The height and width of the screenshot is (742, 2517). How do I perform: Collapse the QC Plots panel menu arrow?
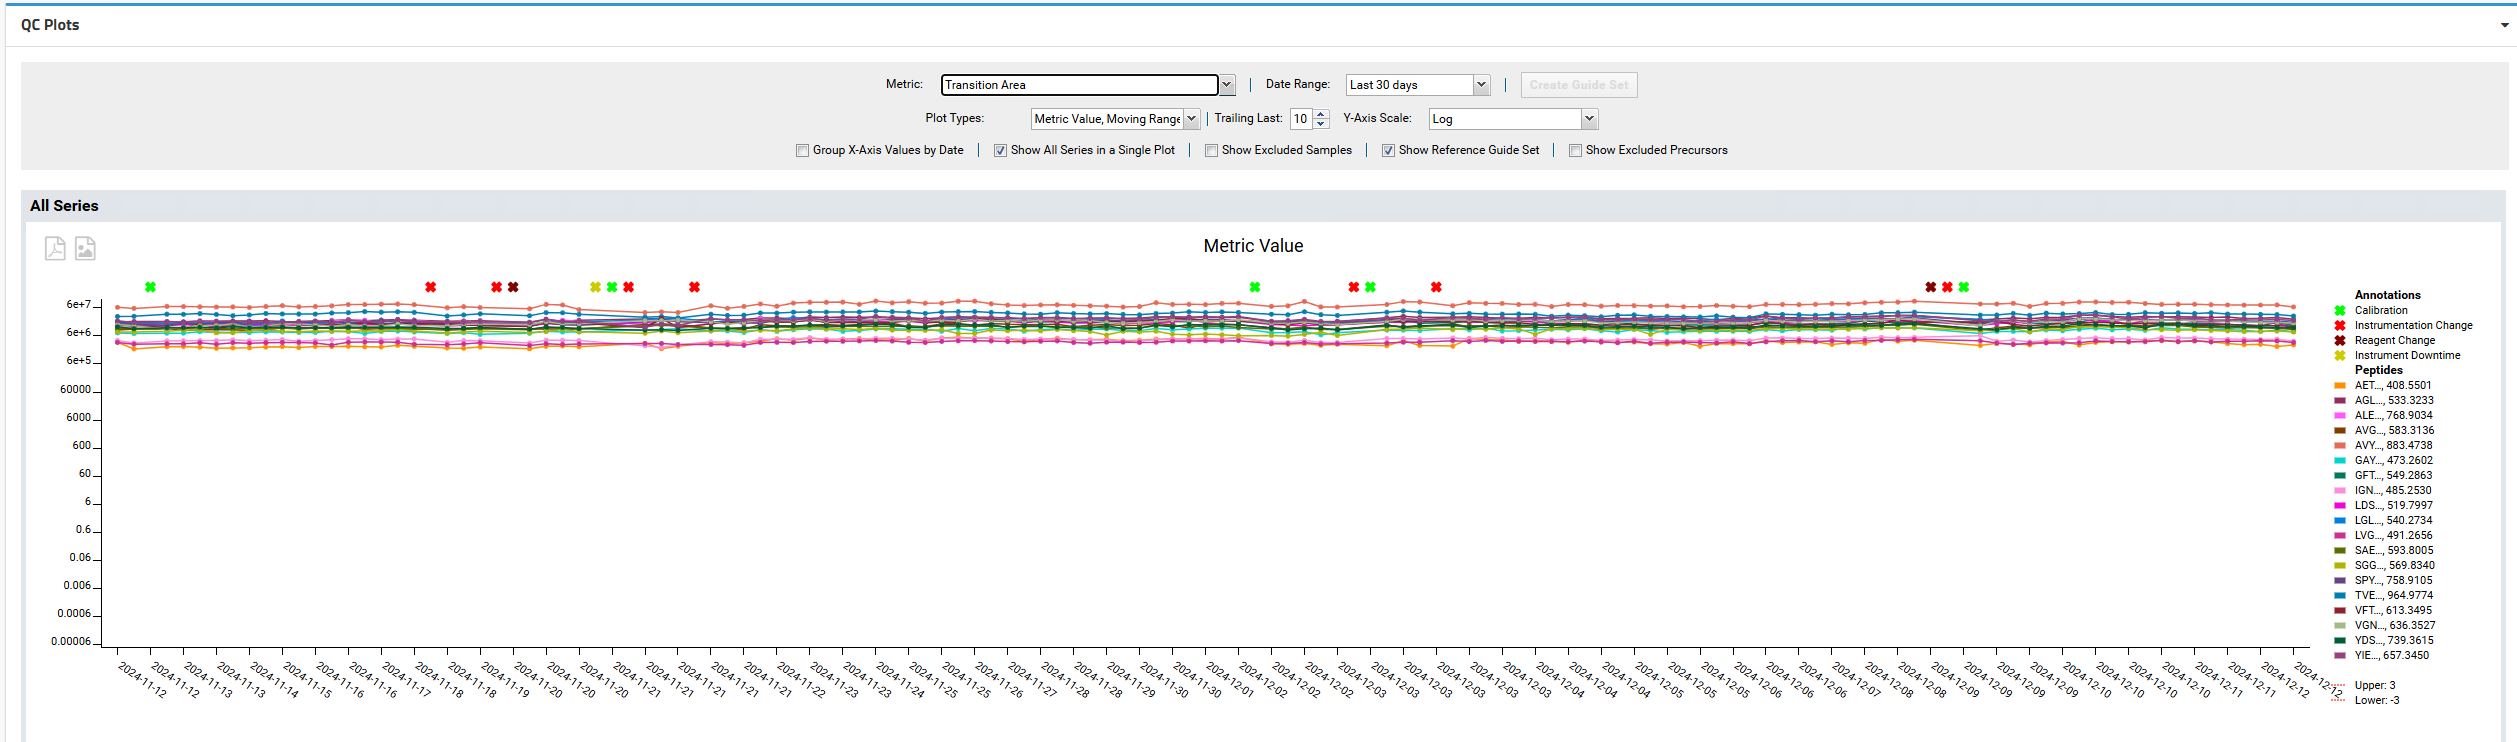point(2504,25)
